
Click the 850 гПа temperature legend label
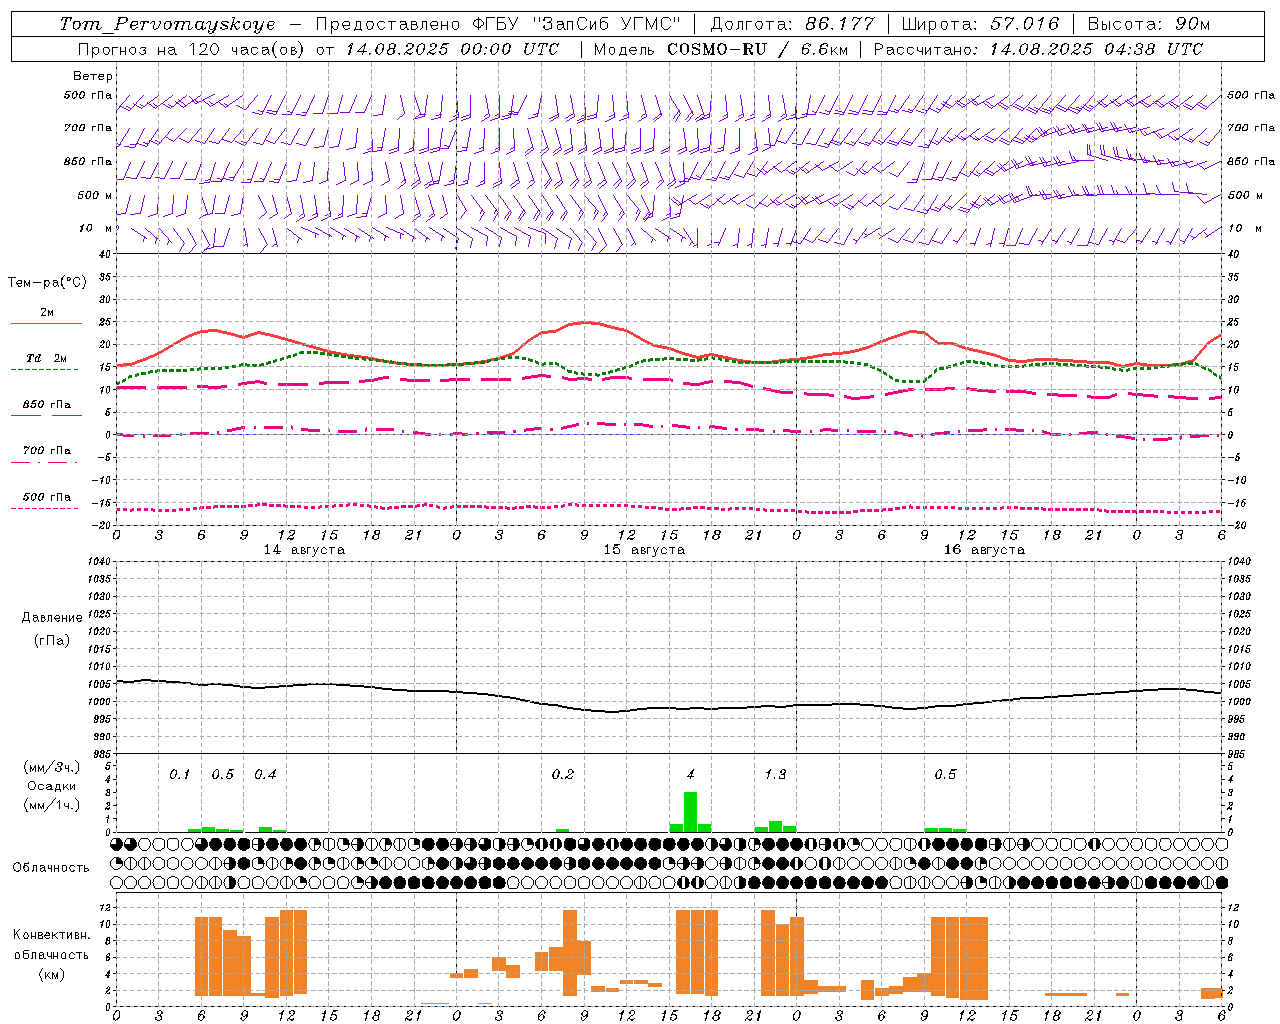(47, 404)
